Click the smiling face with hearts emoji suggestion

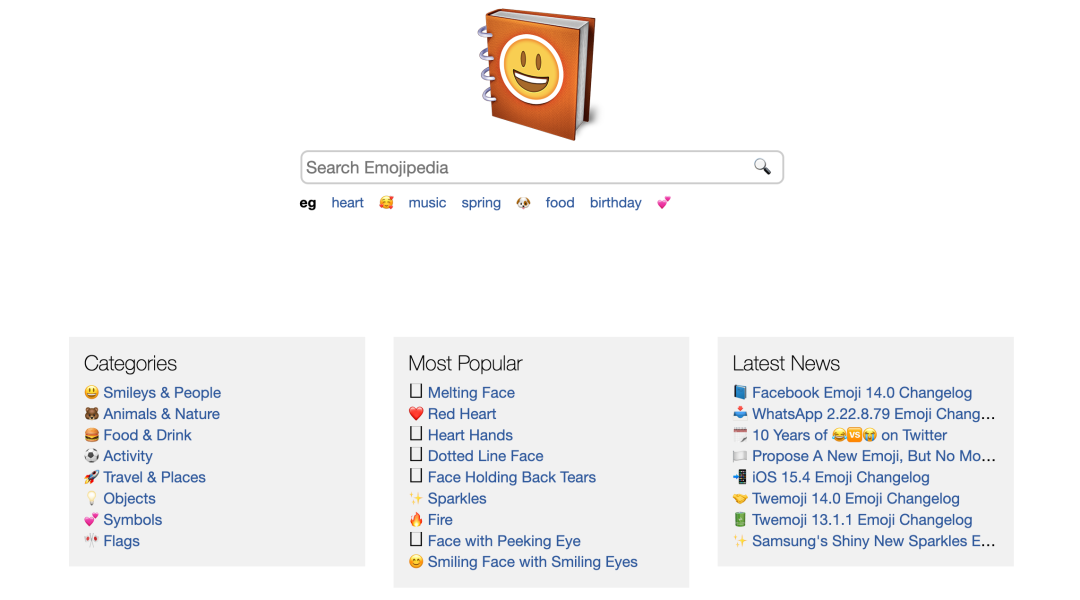pos(386,203)
